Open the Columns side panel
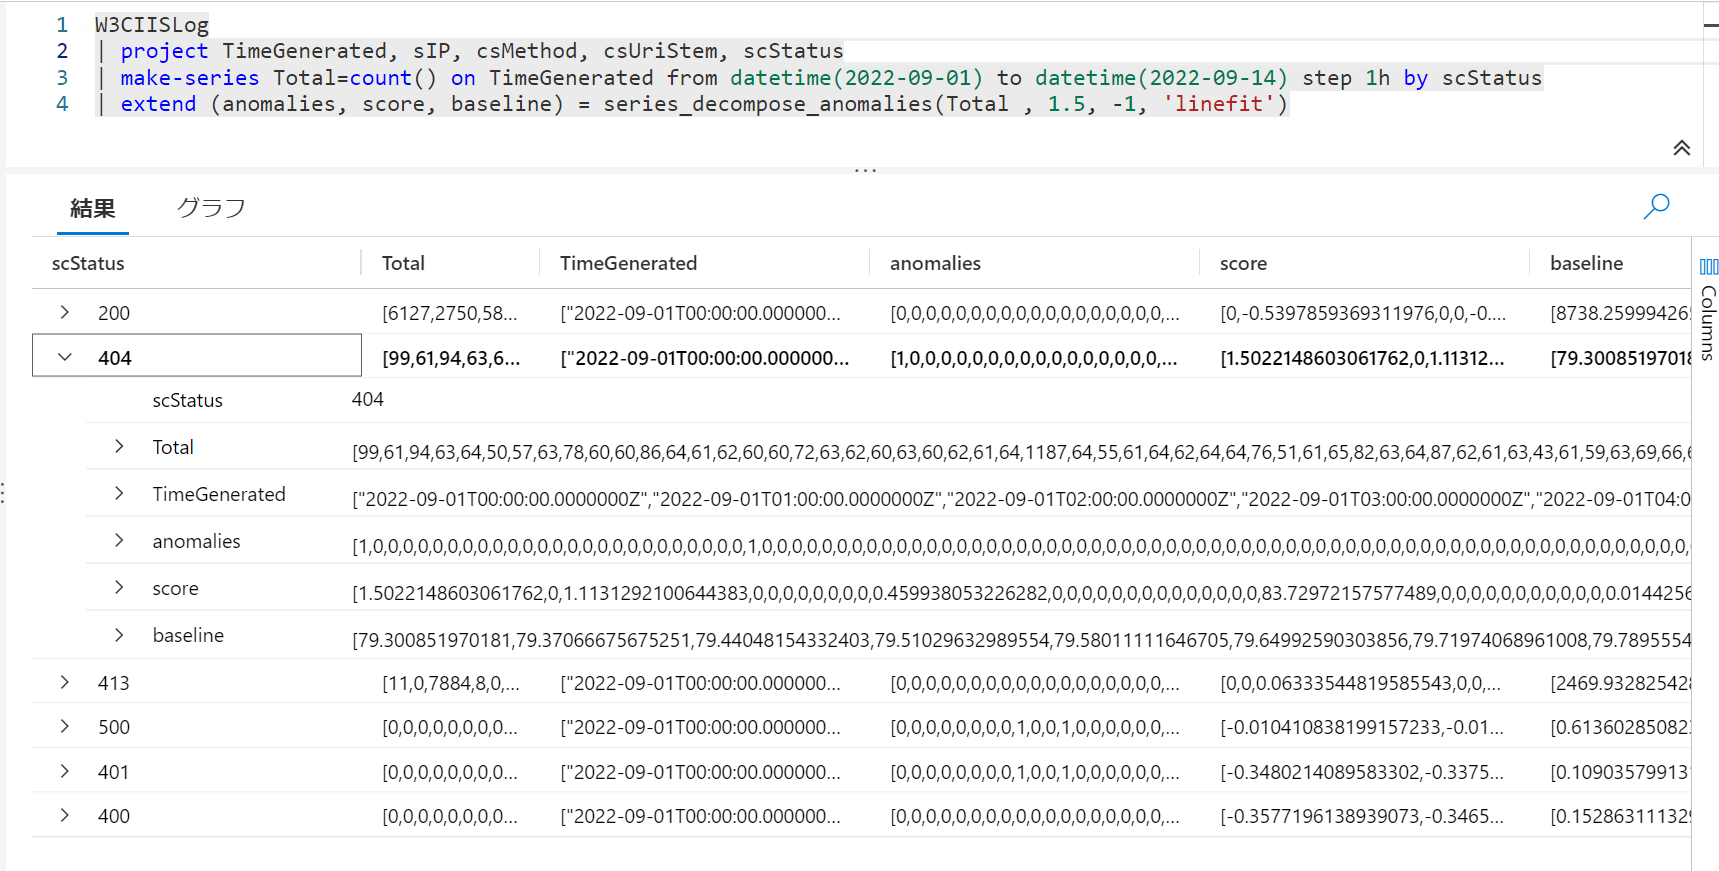This screenshot has width=1719, height=871. (x=1708, y=308)
